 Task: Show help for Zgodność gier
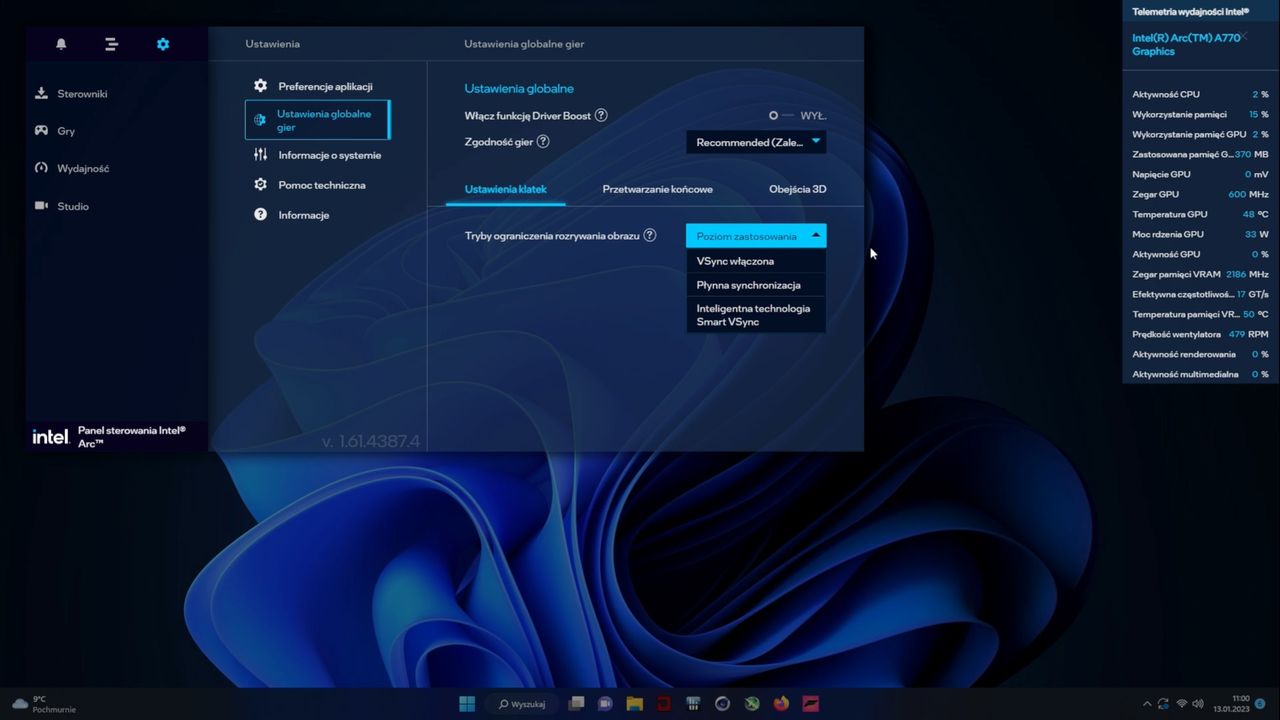[x=543, y=141]
